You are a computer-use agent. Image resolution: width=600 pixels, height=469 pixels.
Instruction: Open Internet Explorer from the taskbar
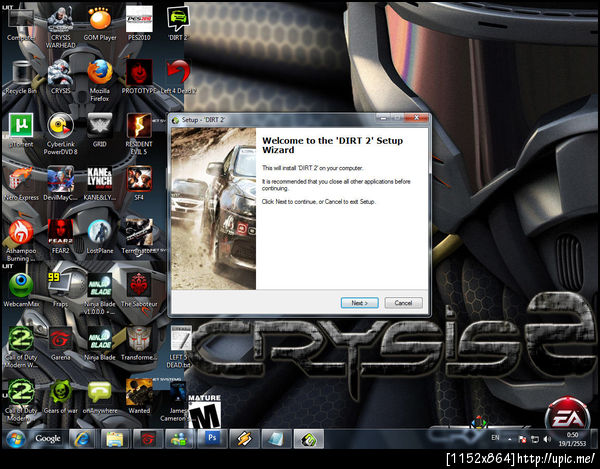tap(82, 439)
